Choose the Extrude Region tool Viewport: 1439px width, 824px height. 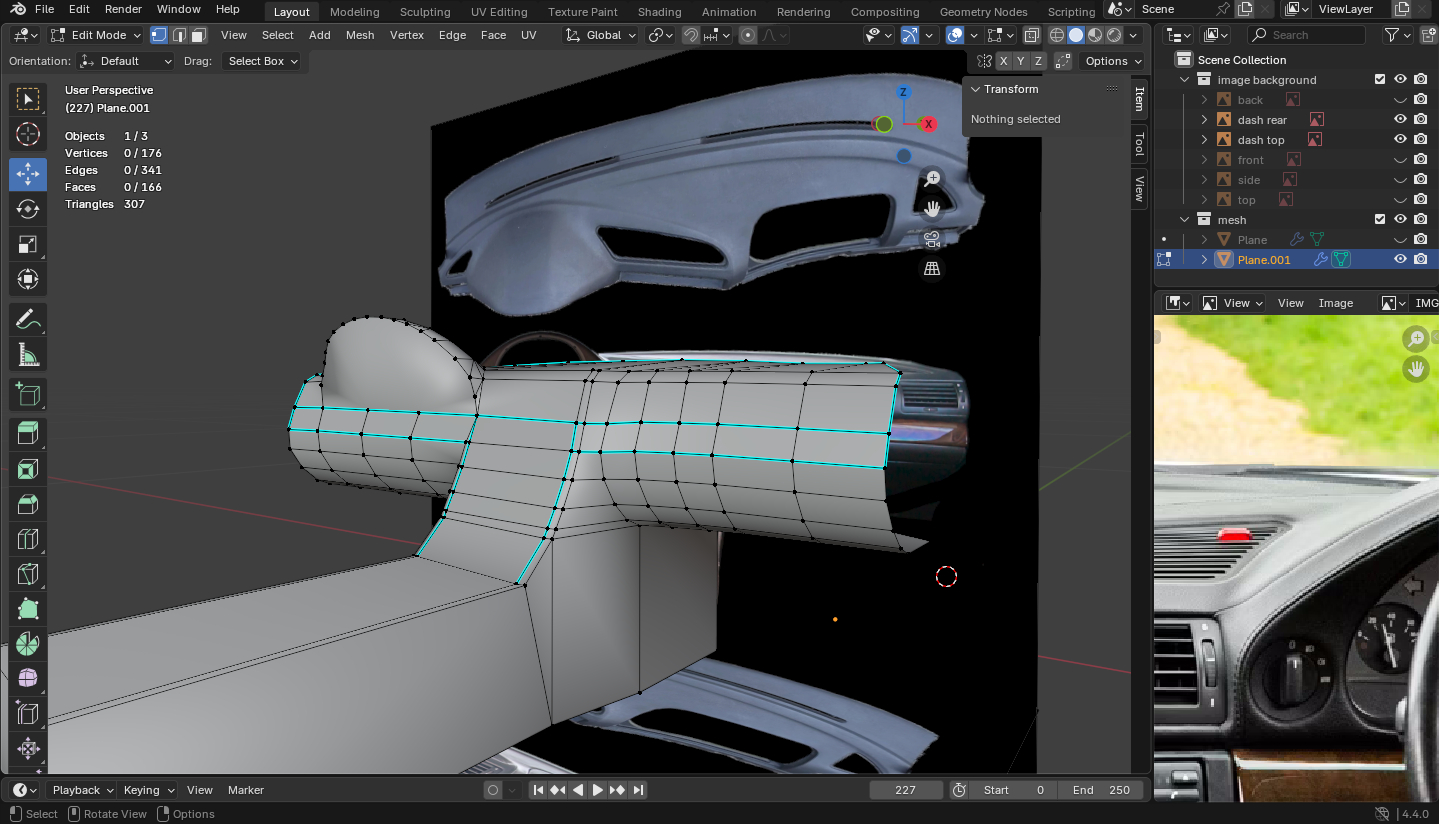pos(28,433)
